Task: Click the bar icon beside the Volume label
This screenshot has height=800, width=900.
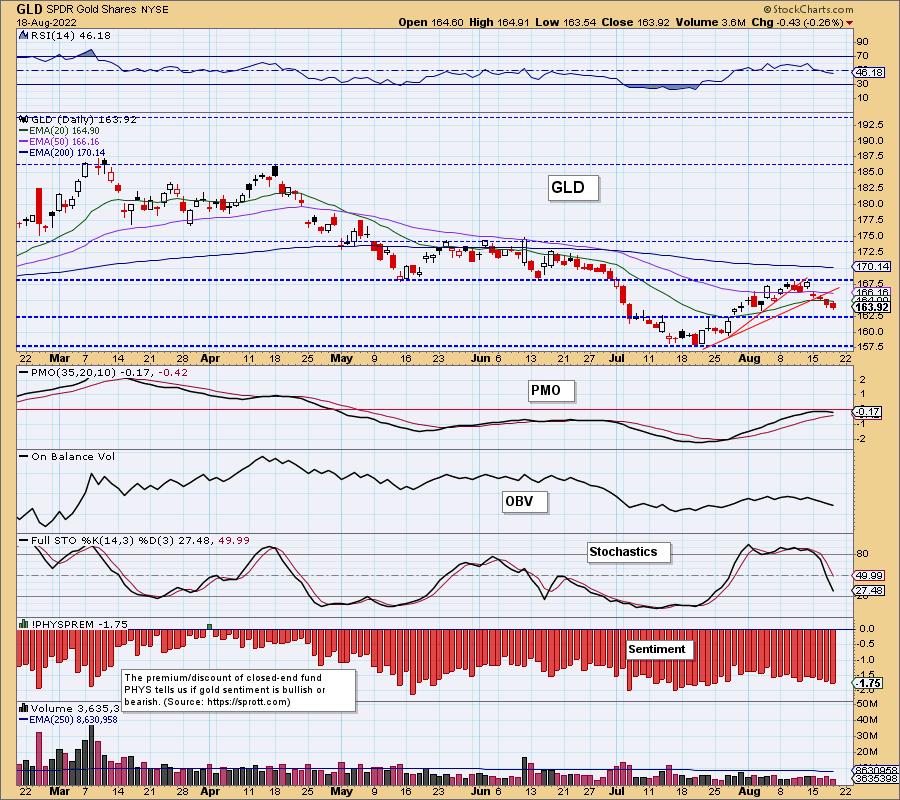Action: (24, 708)
